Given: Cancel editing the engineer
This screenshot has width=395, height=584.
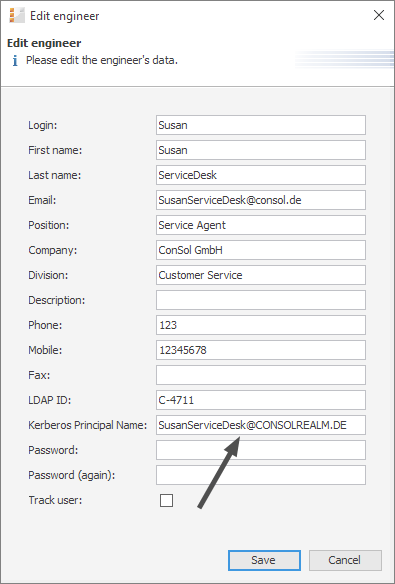Looking at the screenshot, I should coord(345,560).
